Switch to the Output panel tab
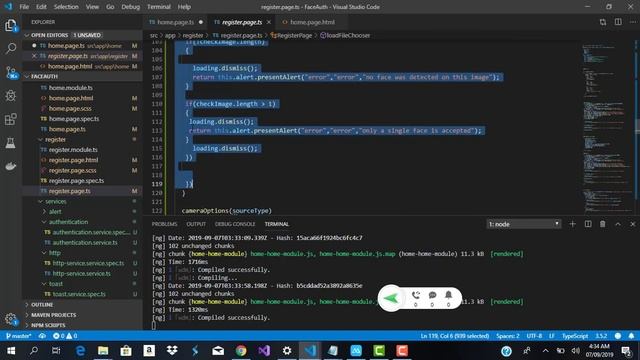Screen dimensions: 640x360 (196, 224)
